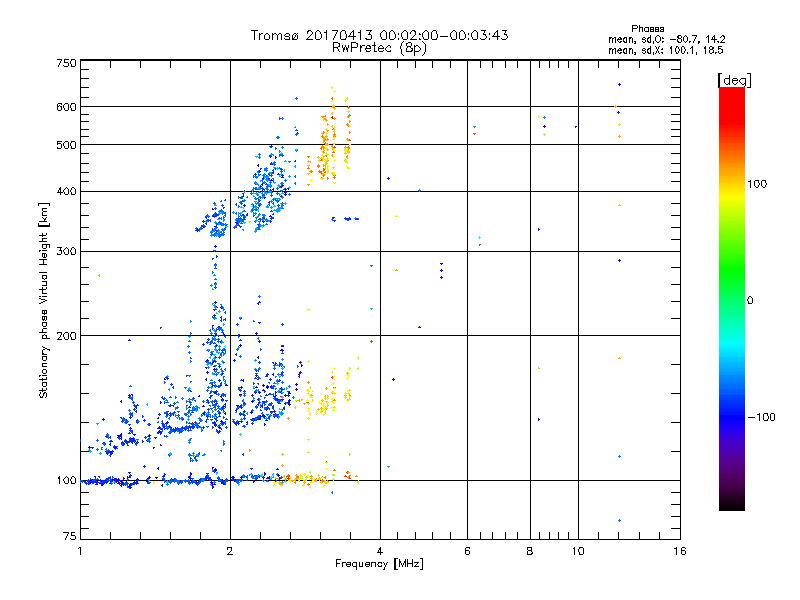The height and width of the screenshot is (600, 800).
Task: Click the x-axis tick label '6'
Action: pyautogui.click(x=467, y=551)
